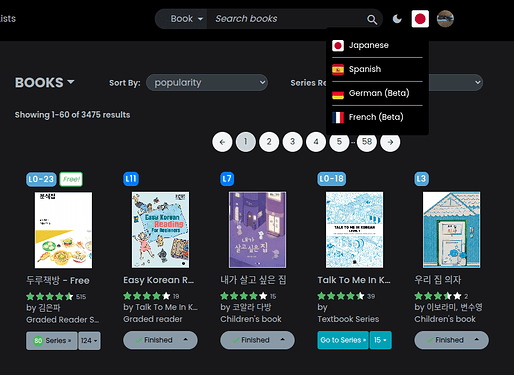This screenshot has width=514, height=375.
Task: Toggle Finished status on 내가 살고 싶은 집
Action: [x=251, y=340]
